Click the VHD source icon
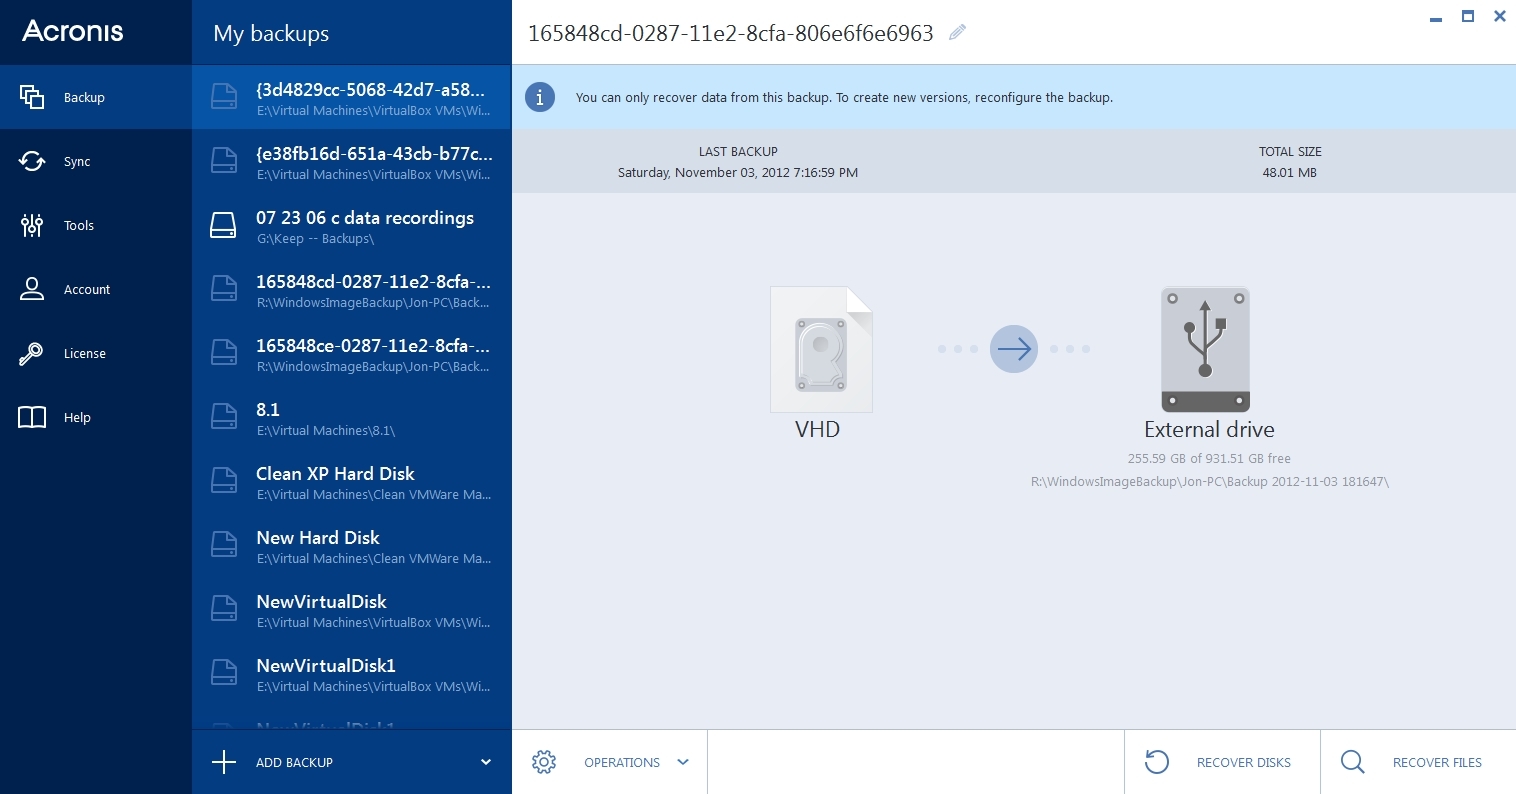Viewport: 1516px width, 794px height. [820, 349]
